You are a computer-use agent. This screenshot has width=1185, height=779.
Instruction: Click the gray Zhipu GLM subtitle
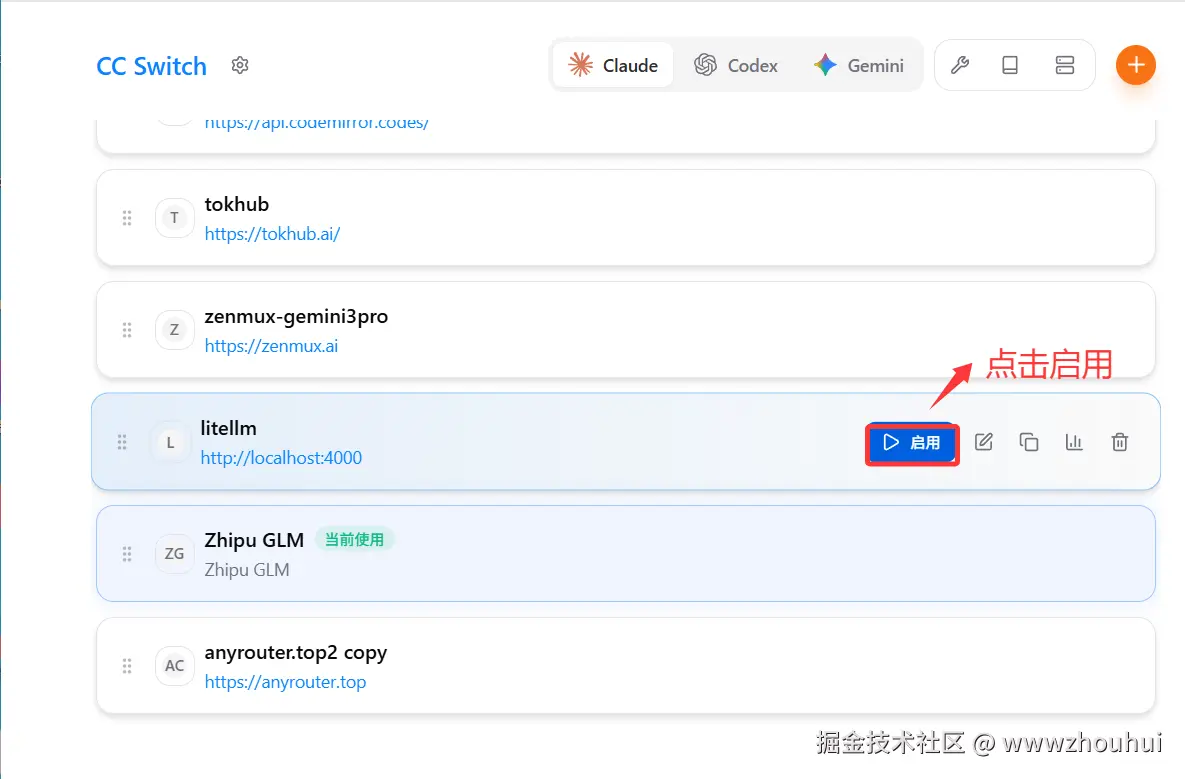[x=247, y=570]
